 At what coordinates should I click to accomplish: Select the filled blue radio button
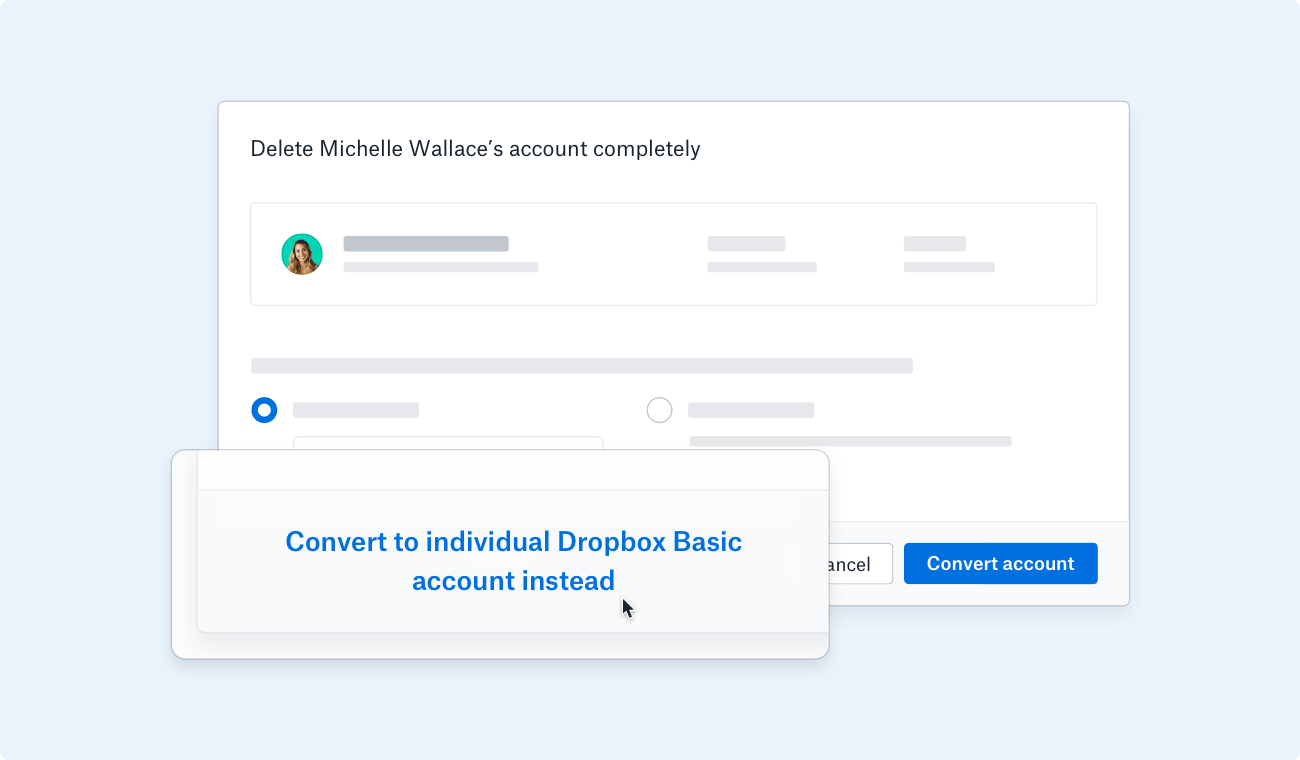264,410
